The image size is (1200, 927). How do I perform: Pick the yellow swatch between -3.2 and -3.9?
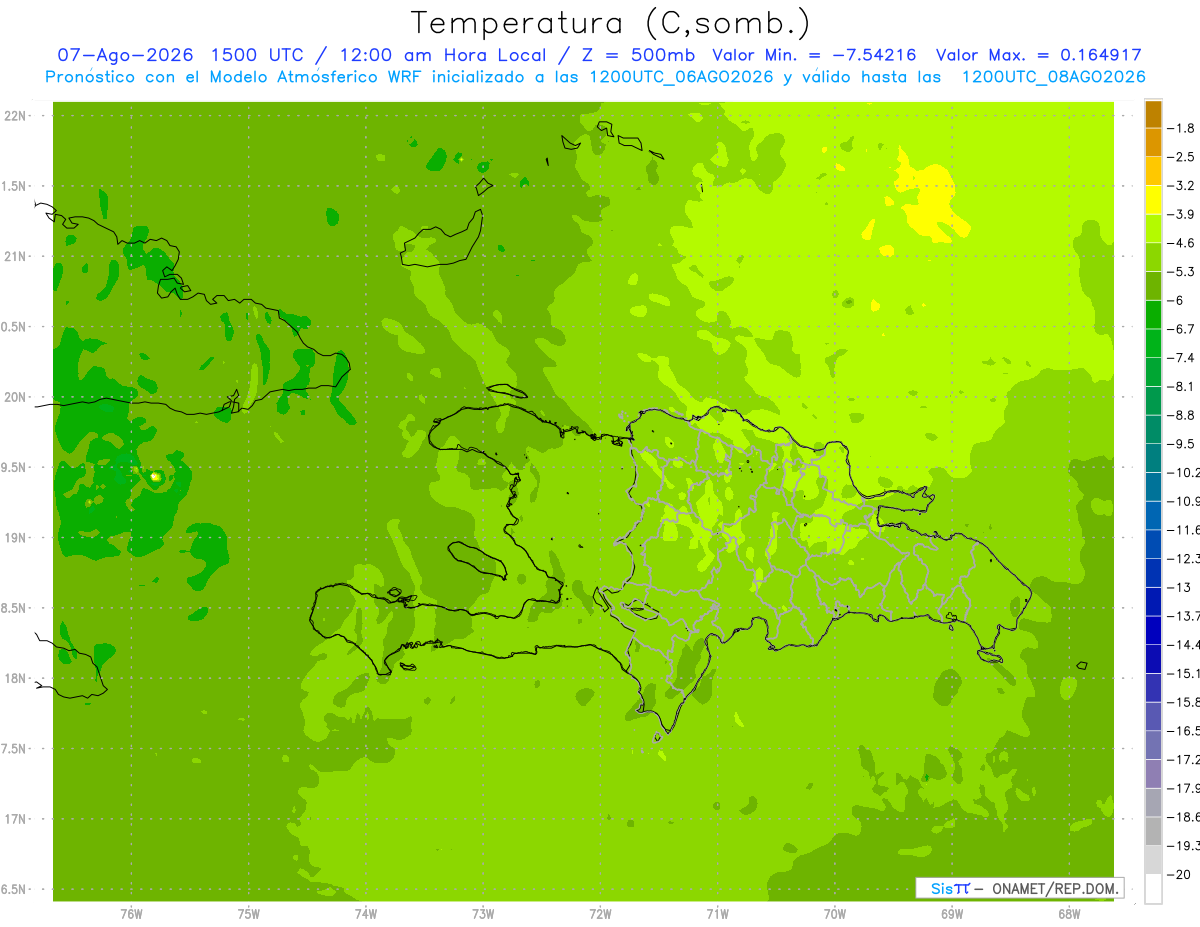(x=1153, y=200)
